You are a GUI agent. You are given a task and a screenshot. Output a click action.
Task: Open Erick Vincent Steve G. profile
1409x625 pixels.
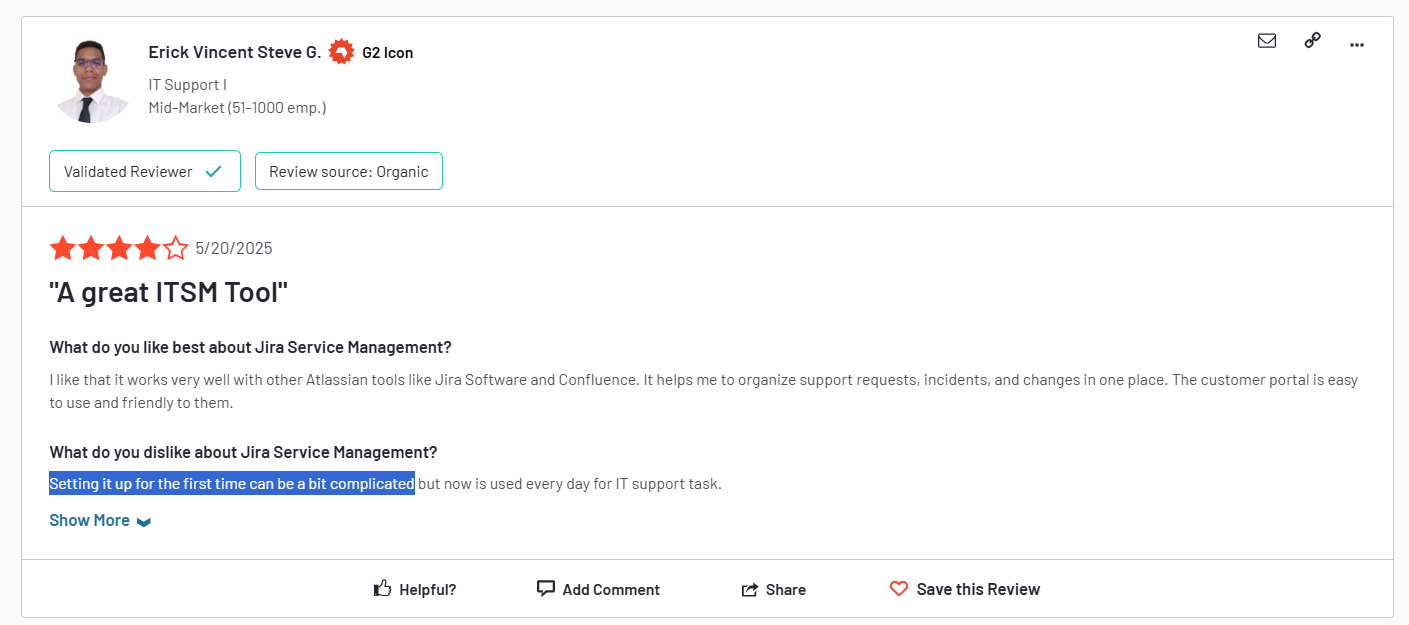coord(235,52)
